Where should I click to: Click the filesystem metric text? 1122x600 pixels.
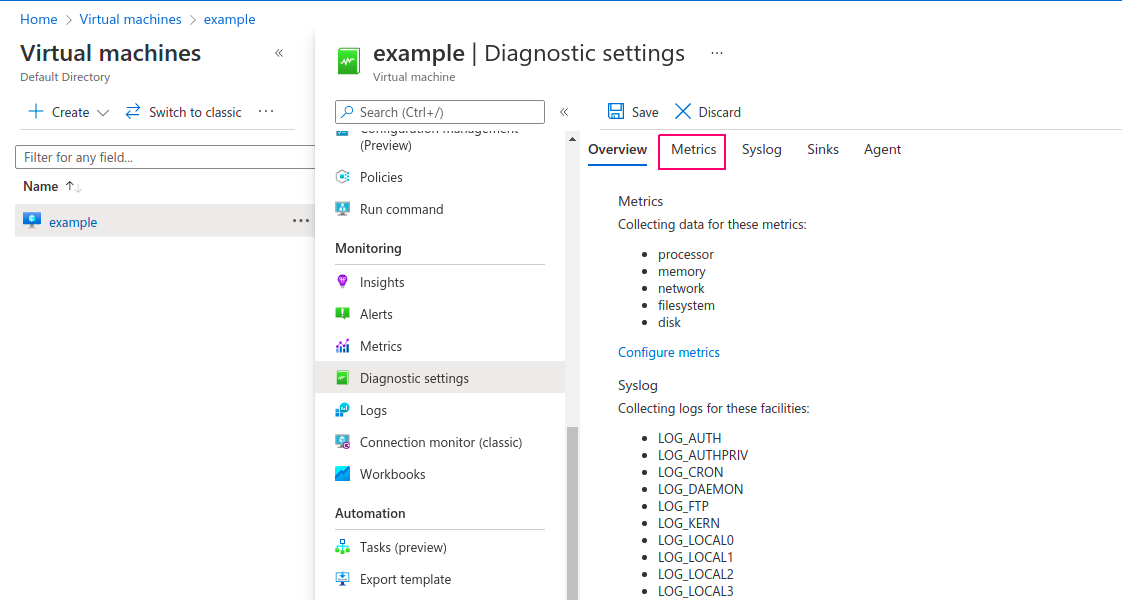coord(686,305)
